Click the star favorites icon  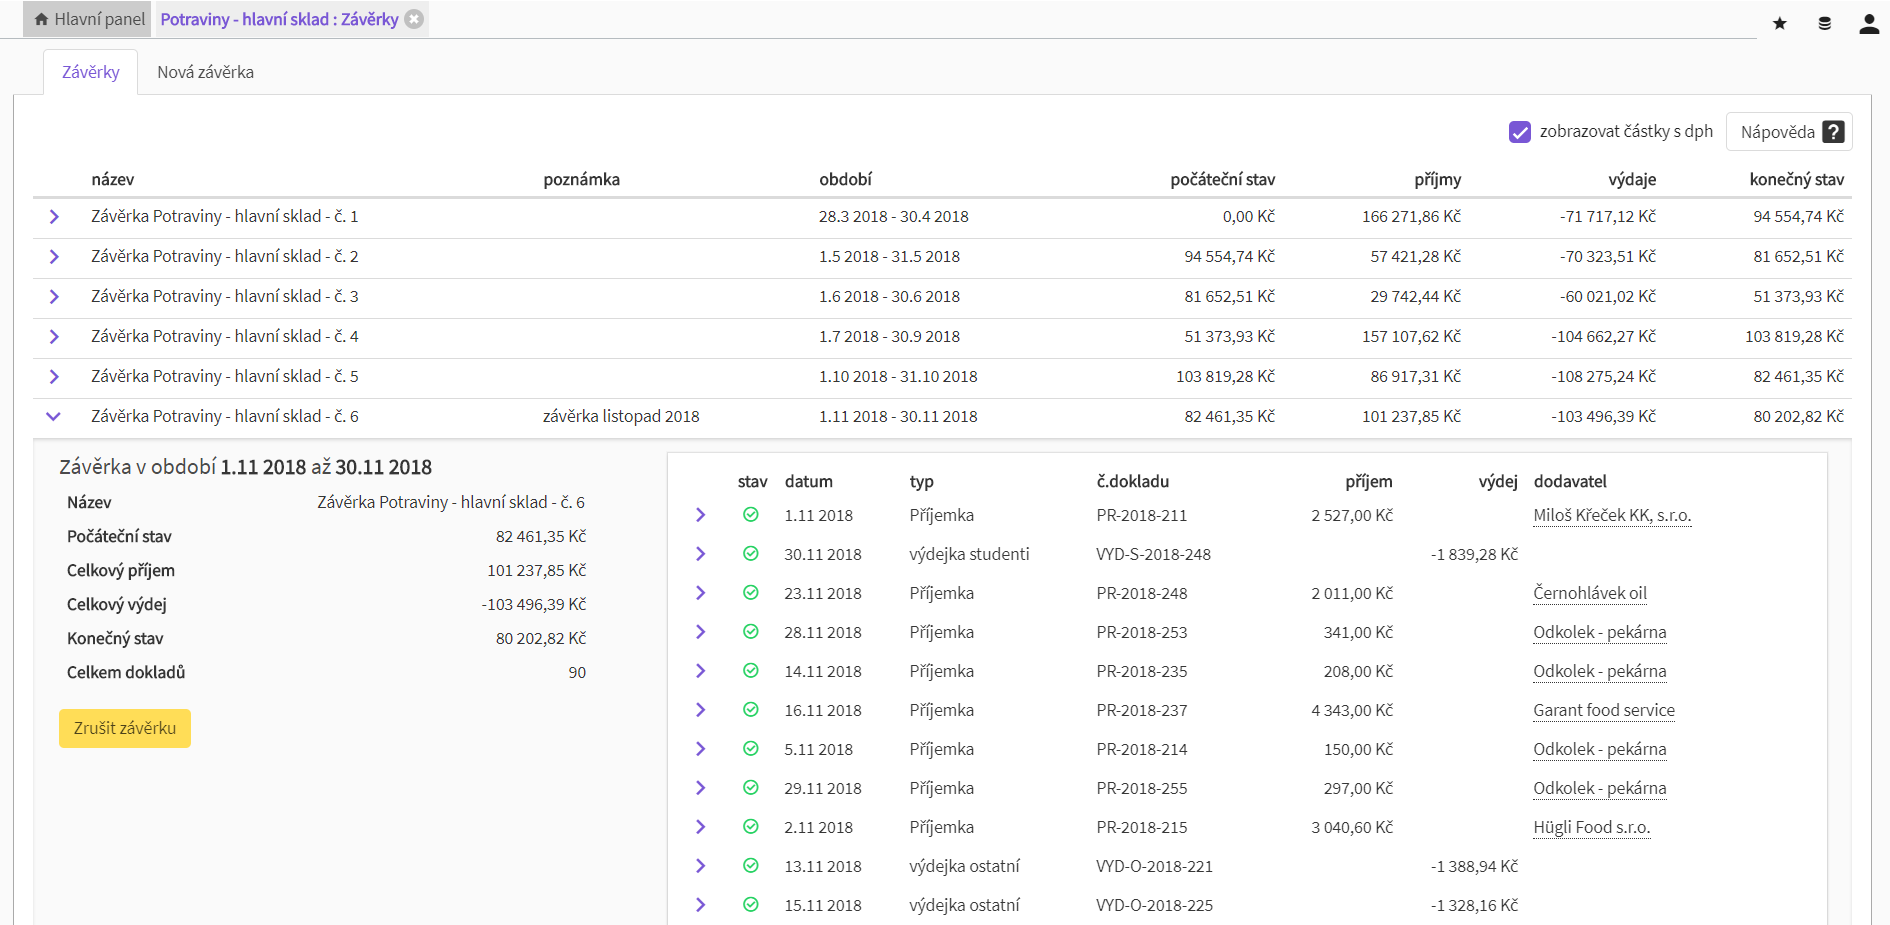1779,23
